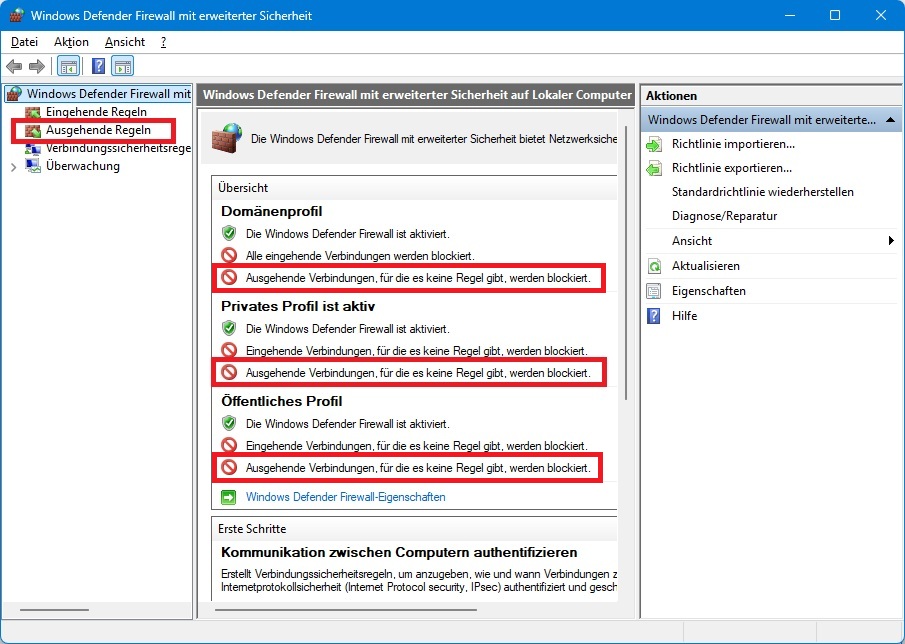
Task: Click the Eingehende Regeln tree icon
Action: pos(33,112)
